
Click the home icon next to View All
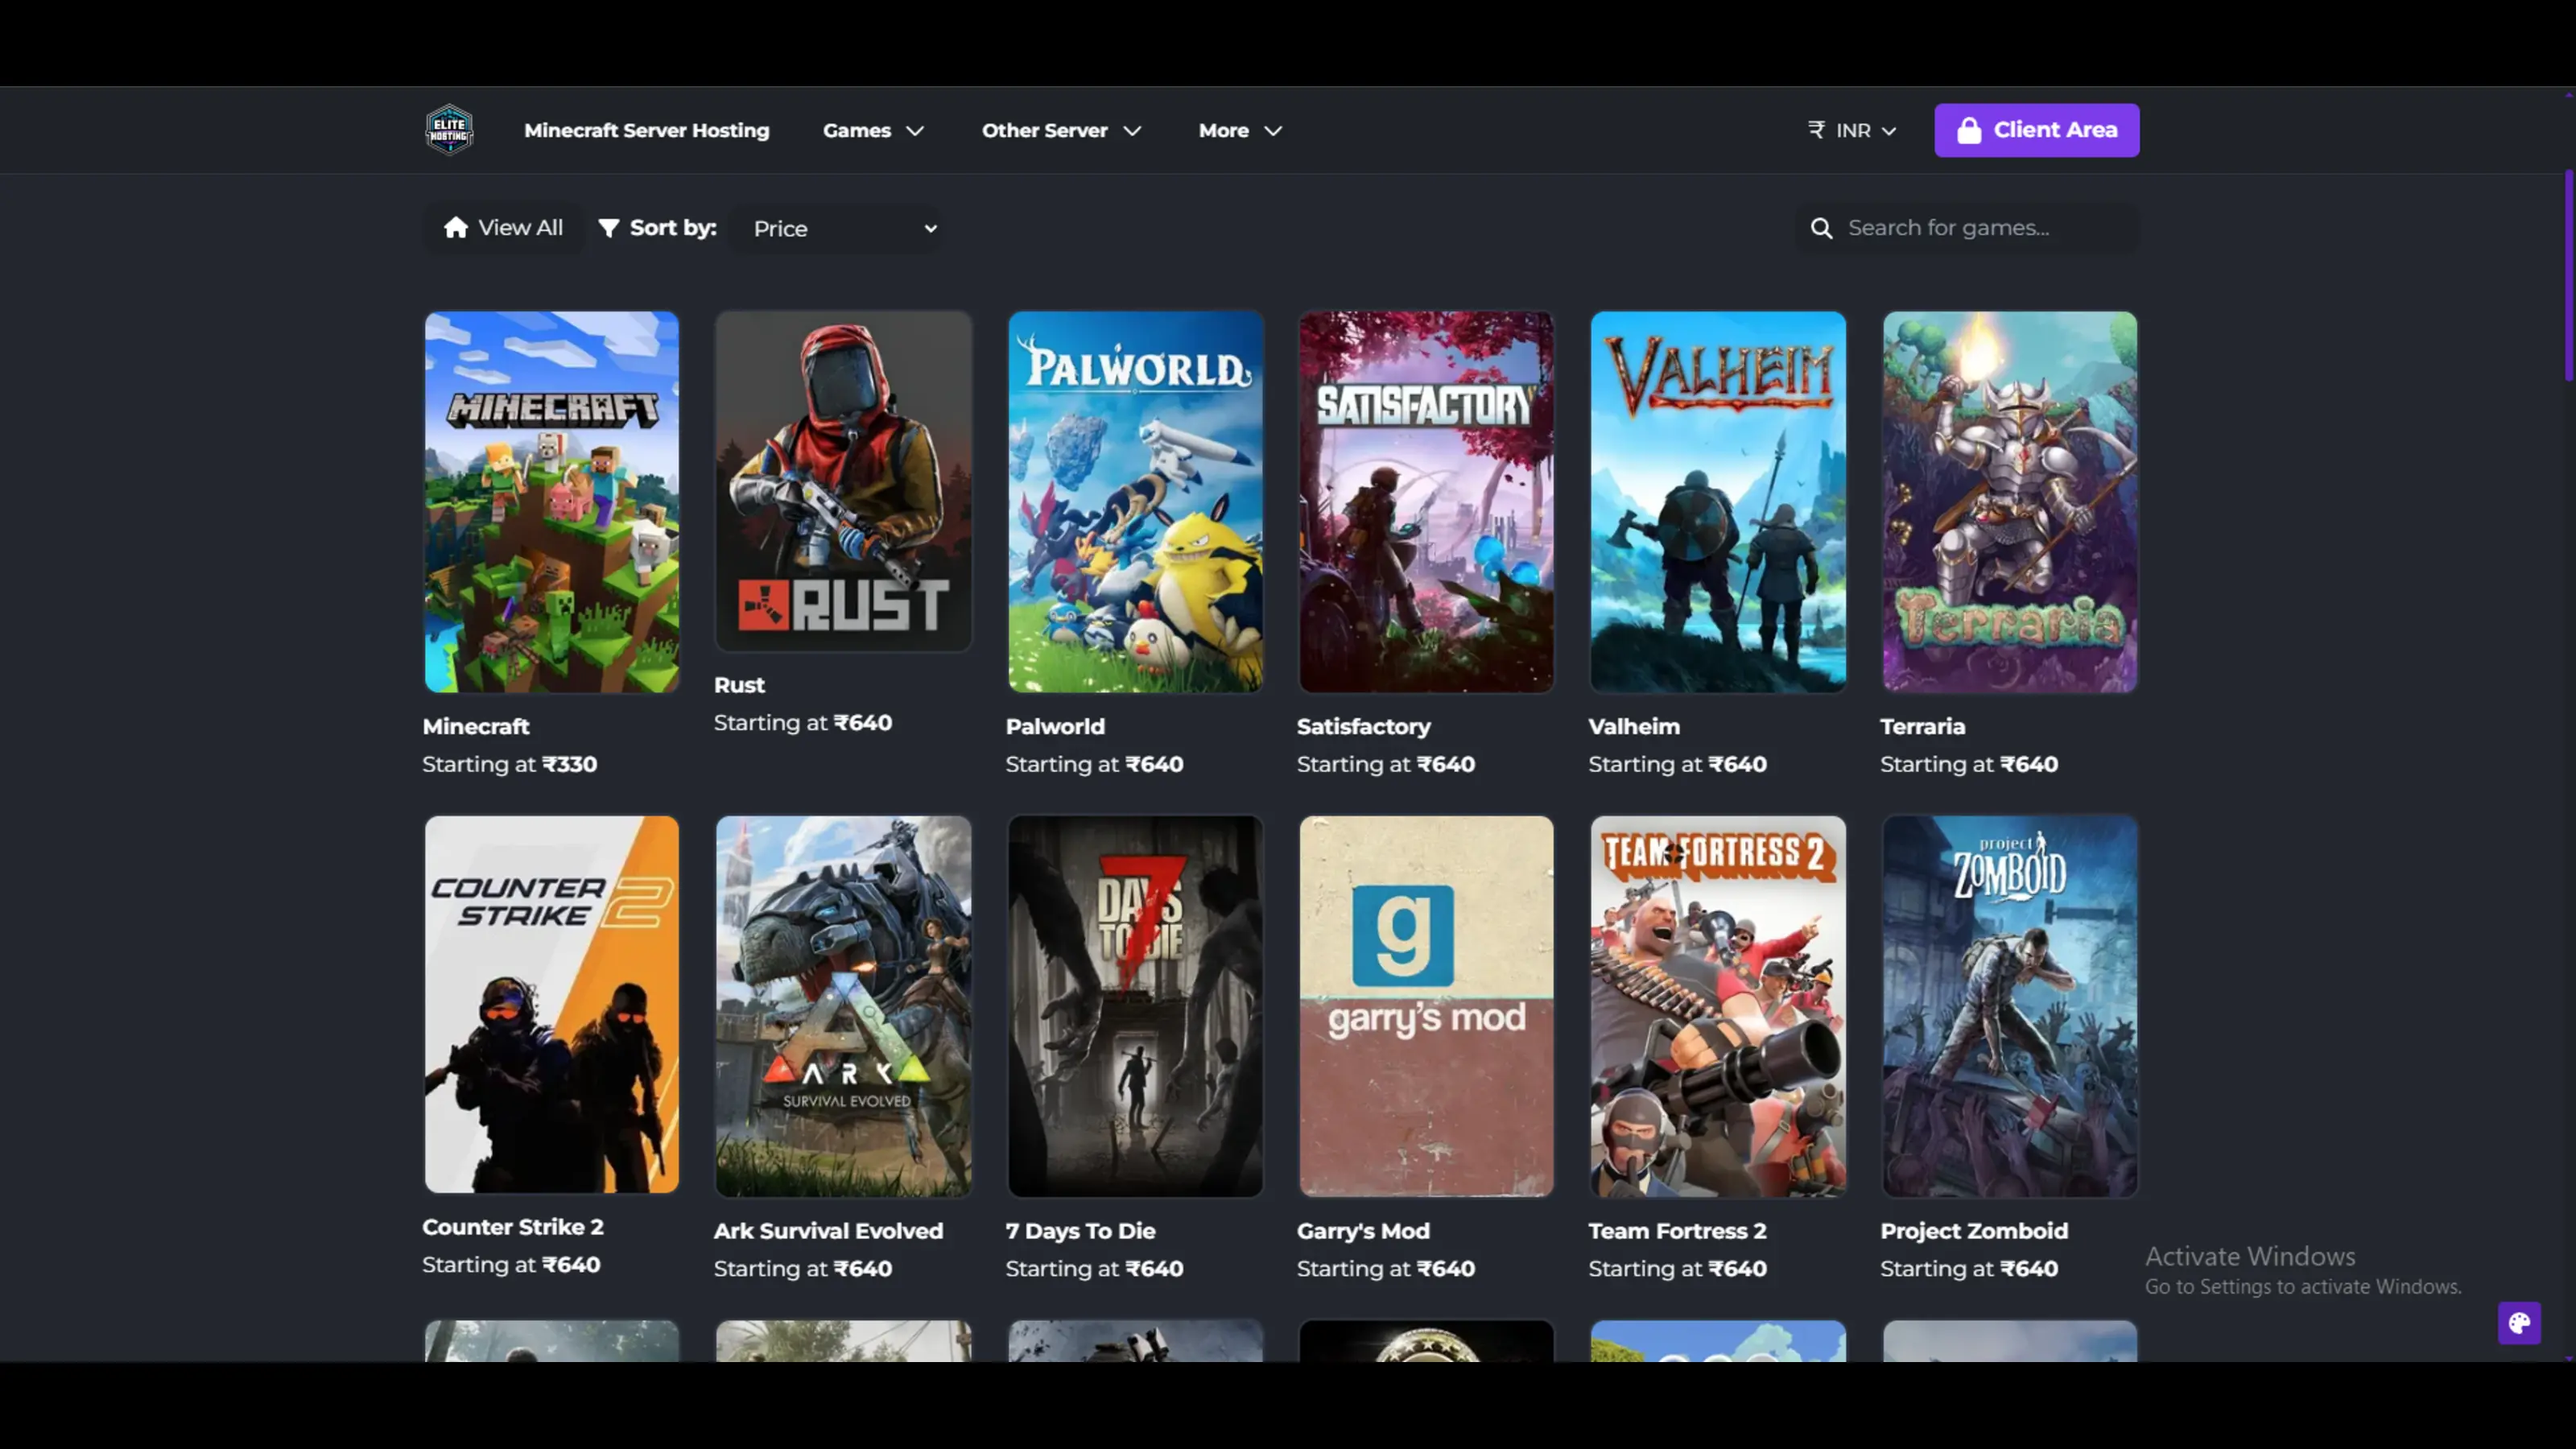[456, 228]
